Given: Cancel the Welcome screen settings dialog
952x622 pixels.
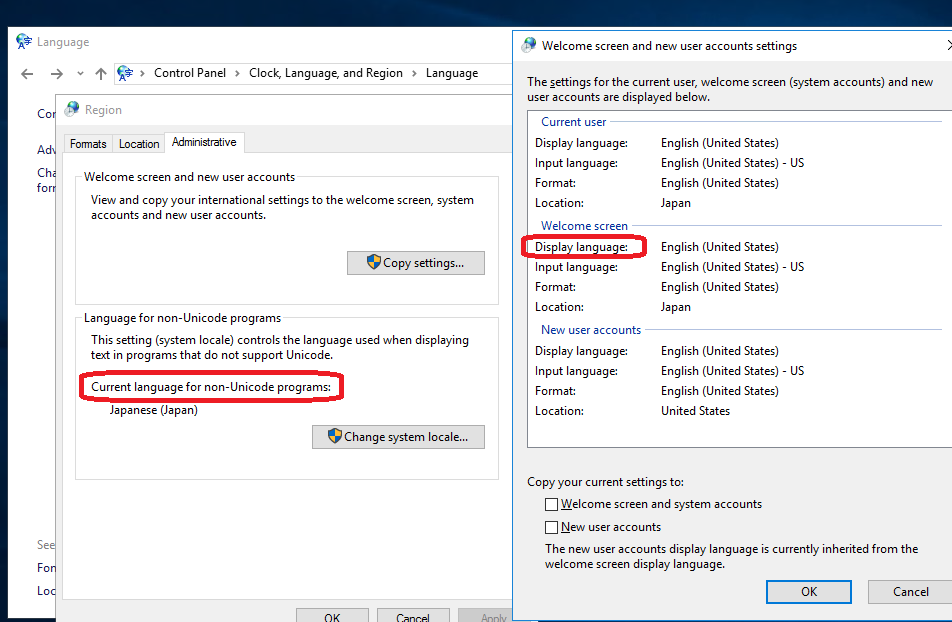Looking at the screenshot, I should 910,592.
